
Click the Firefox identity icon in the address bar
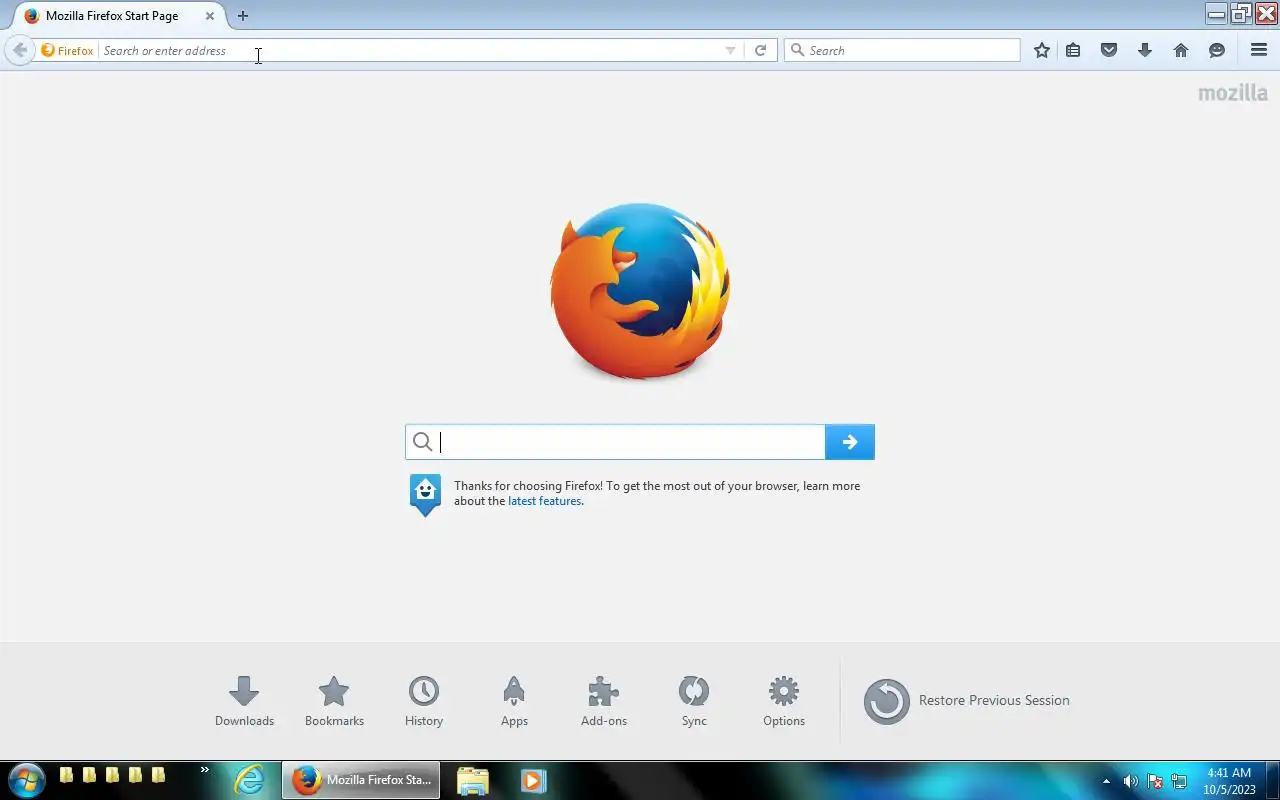click(x=67, y=50)
